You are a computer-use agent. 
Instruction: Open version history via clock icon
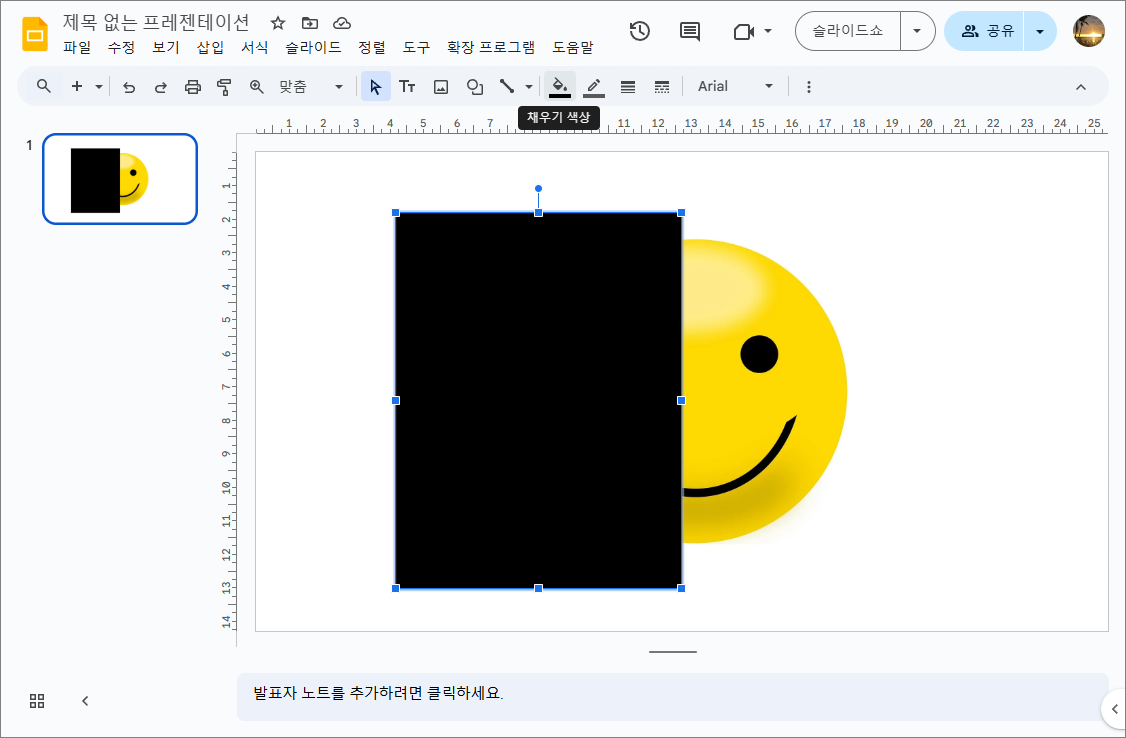640,31
